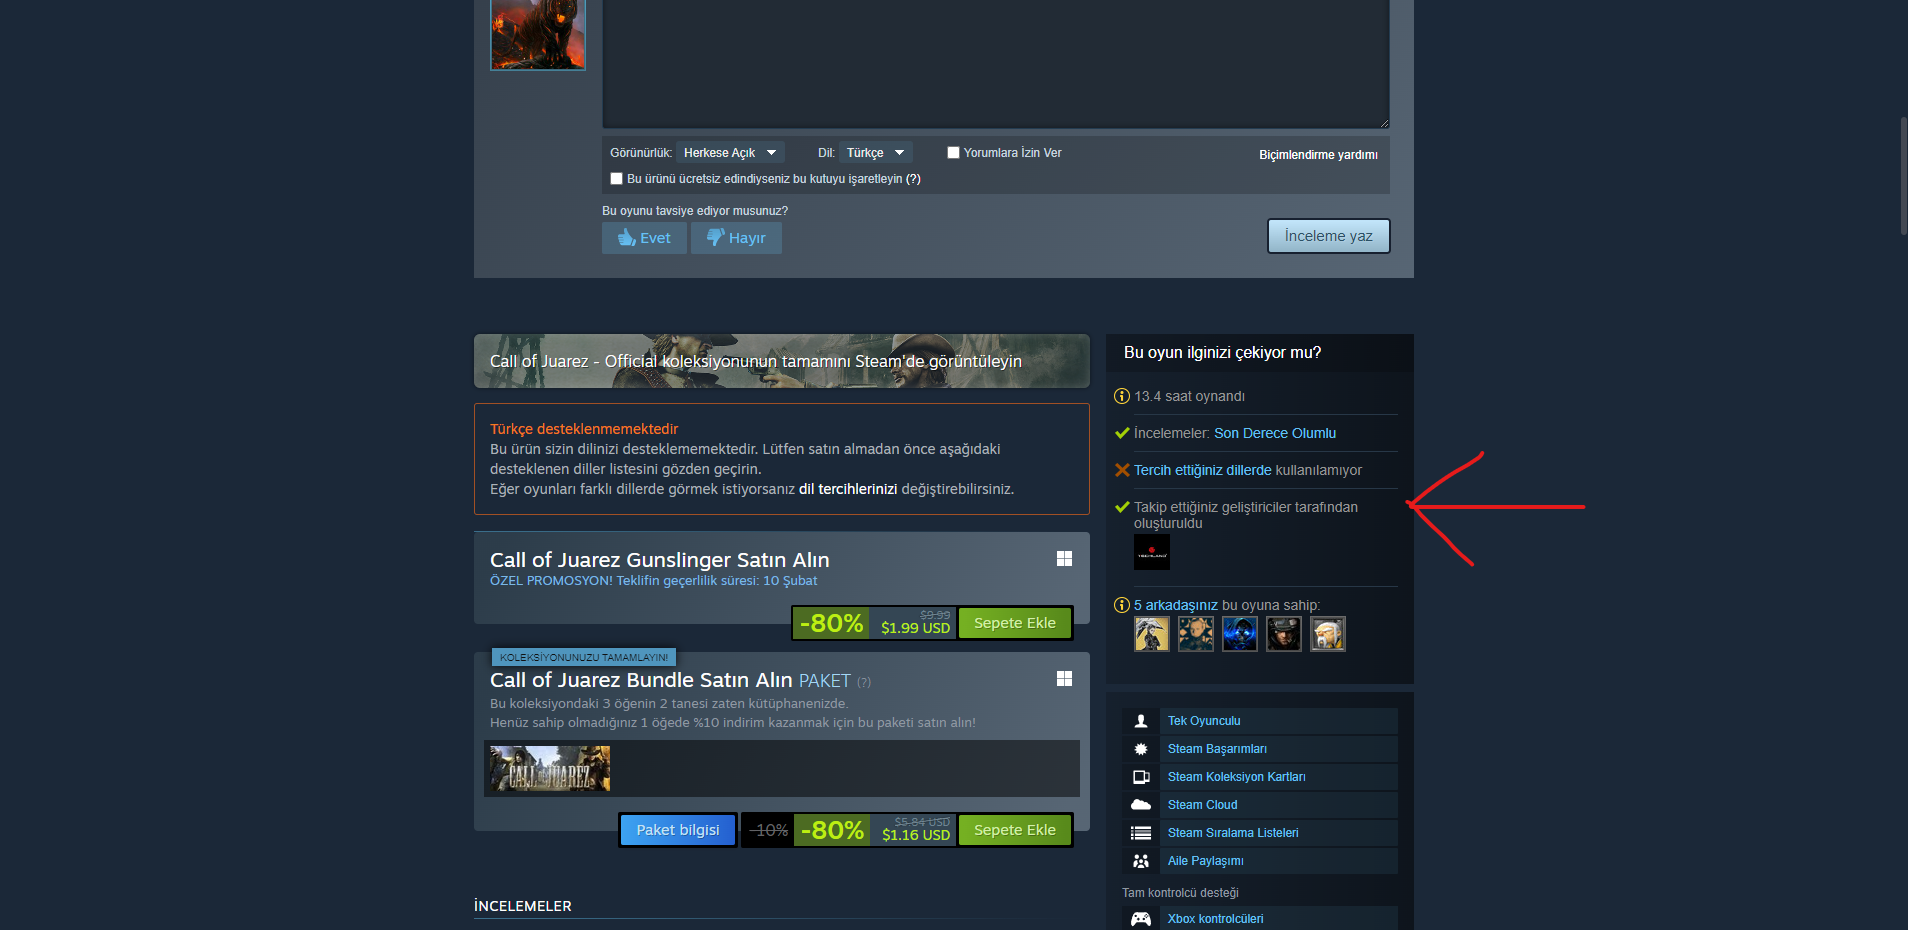1908x930 pixels.
Task: Click the Tek Oyunculu single-player icon
Action: pyautogui.click(x=1141, y=721)
